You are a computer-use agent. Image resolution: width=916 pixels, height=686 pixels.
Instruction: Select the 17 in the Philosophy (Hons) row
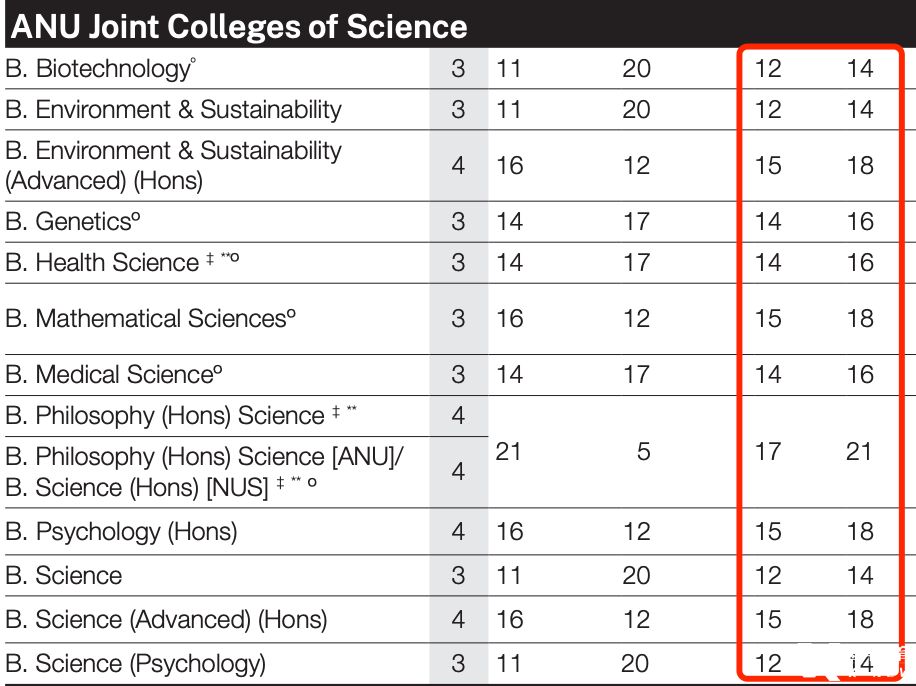point(768,452)
